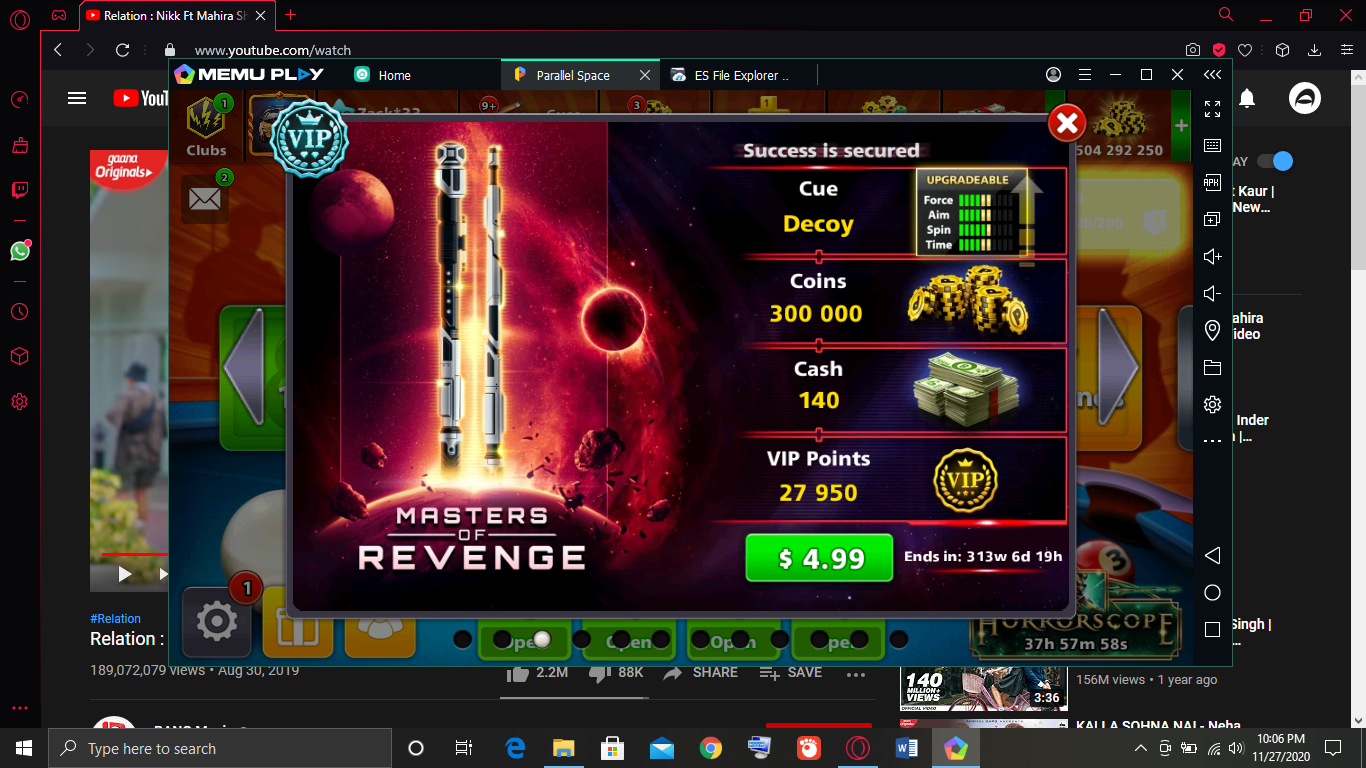Open the Clubs icon in the game
The image size is (1366, 768).
(206, 126)
